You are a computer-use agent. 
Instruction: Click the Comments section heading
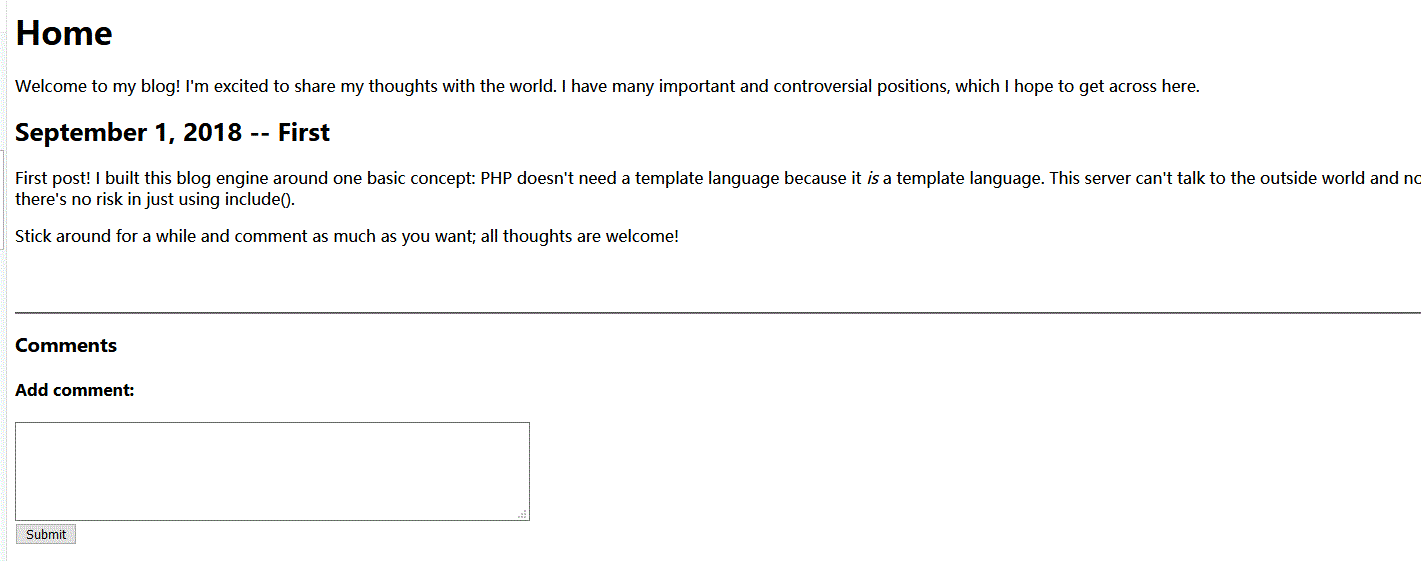66,345
